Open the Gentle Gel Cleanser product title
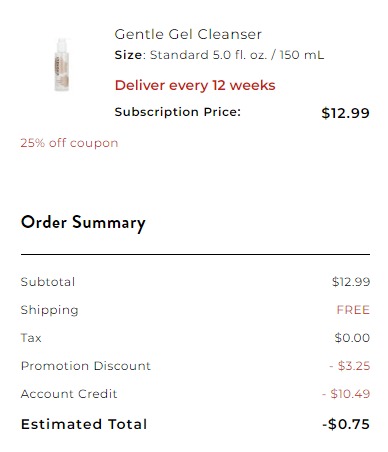The image size is (388, 452). click(188, 34)
